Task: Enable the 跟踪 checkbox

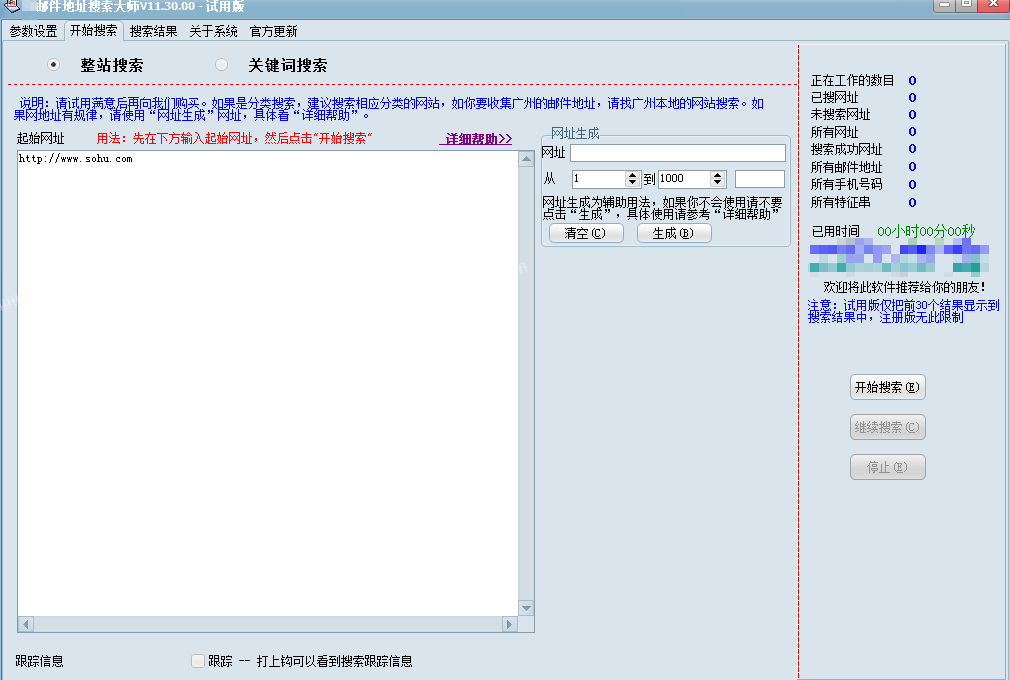Action: [x=198, y=661]
